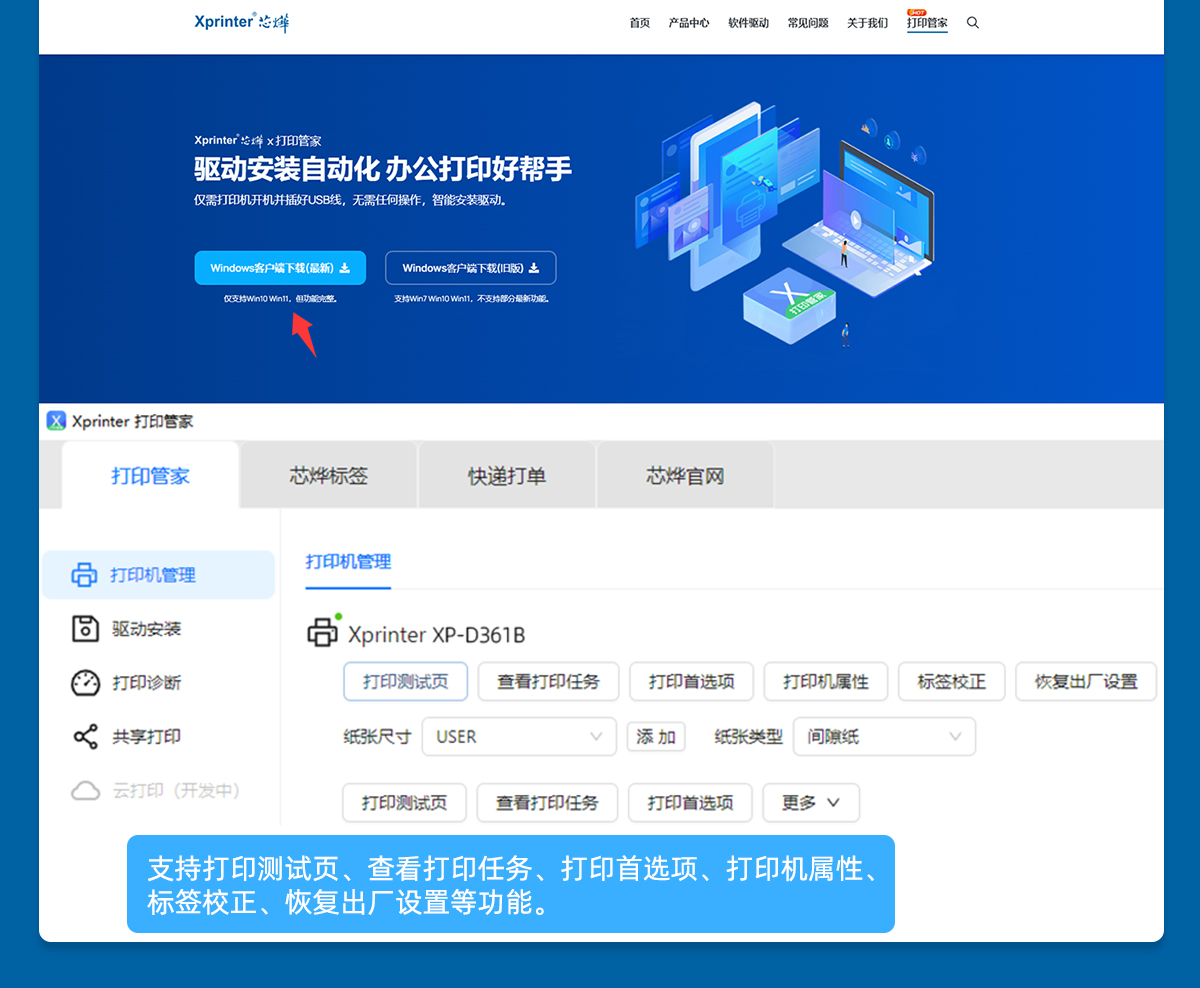
Task: Open 产品中心 in the website navigation
Action: click(689, 23)
